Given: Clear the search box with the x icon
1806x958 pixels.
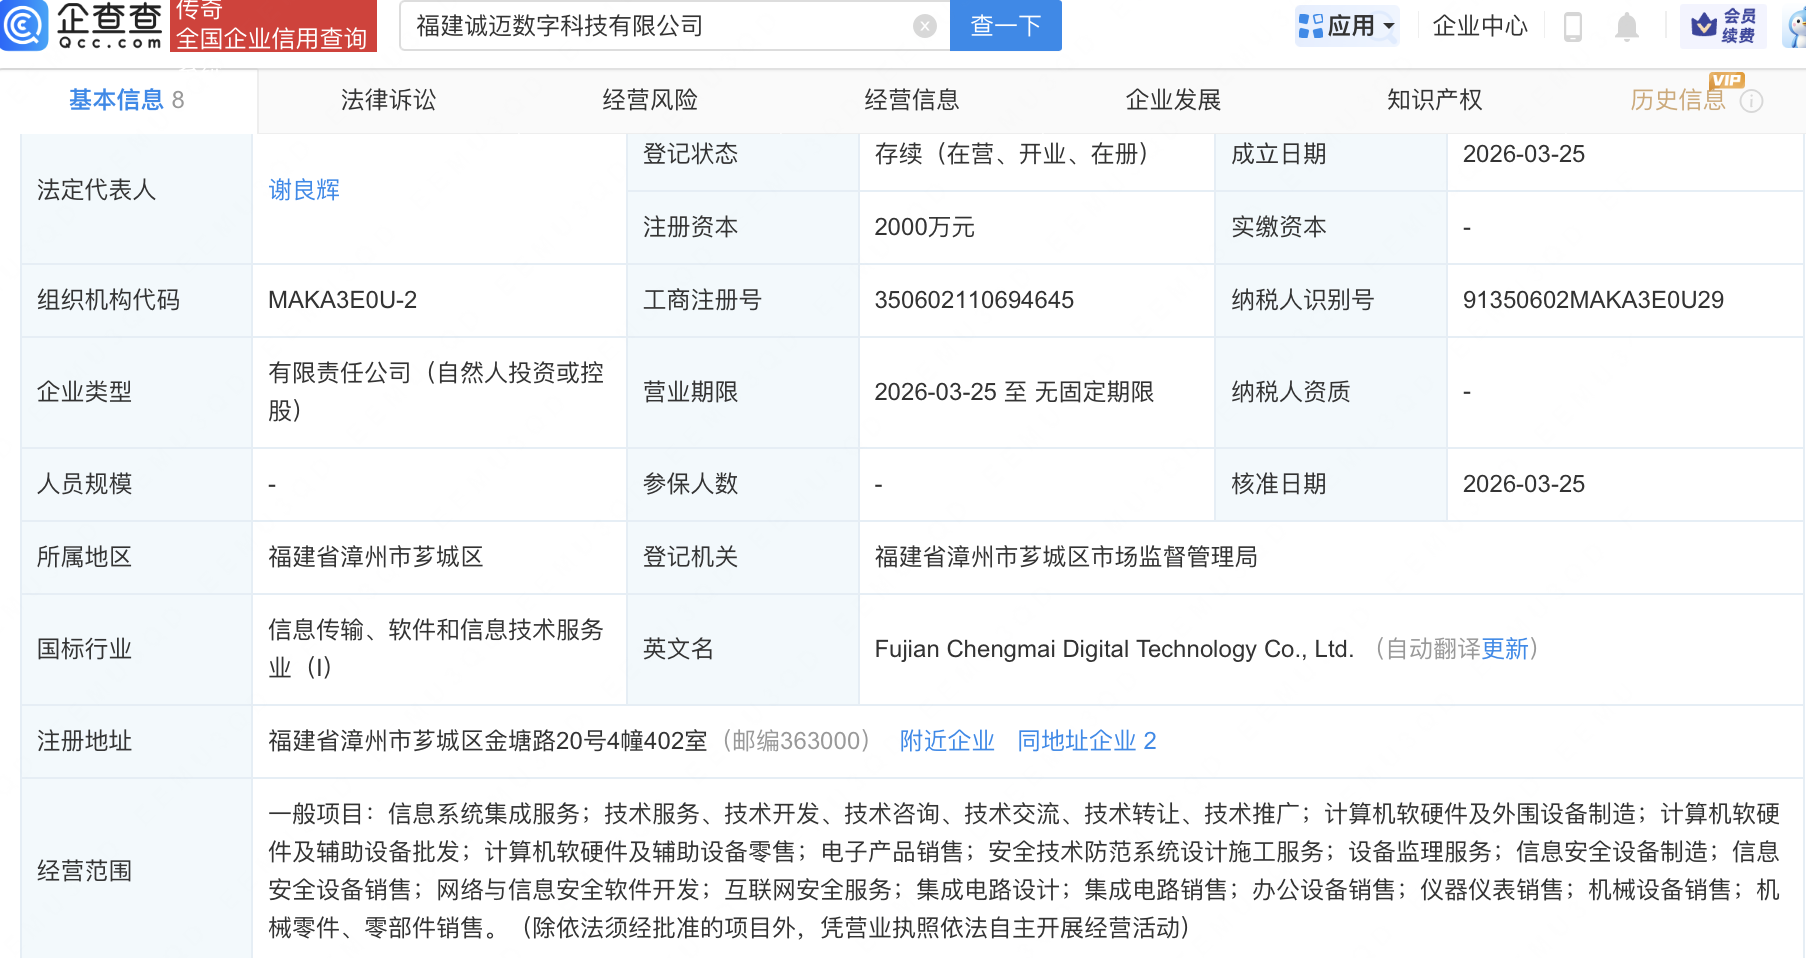Looking at the screenshot, I should [x=924, y=26].
